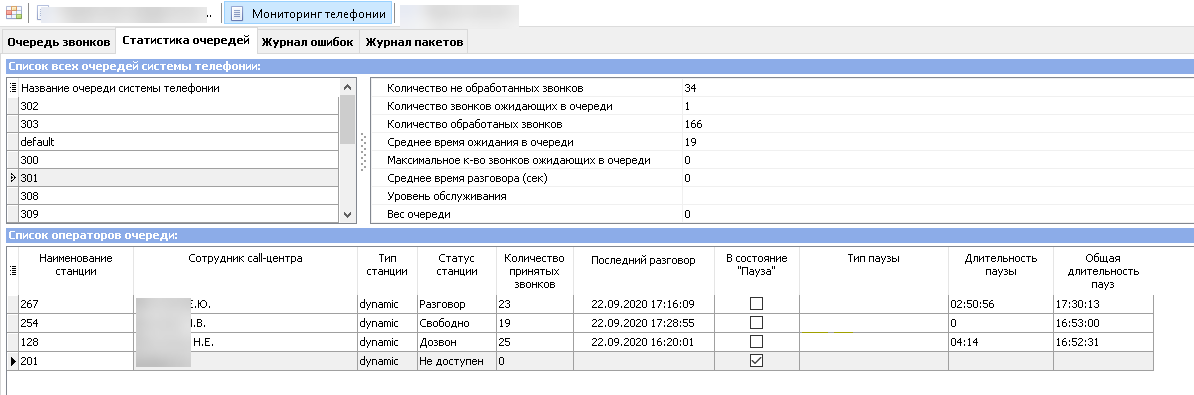Image resolution: width=1194 pixels, height=395 pixels.
Task: Click the Среднее время разговора (сек) row
Action: point(783,178)
